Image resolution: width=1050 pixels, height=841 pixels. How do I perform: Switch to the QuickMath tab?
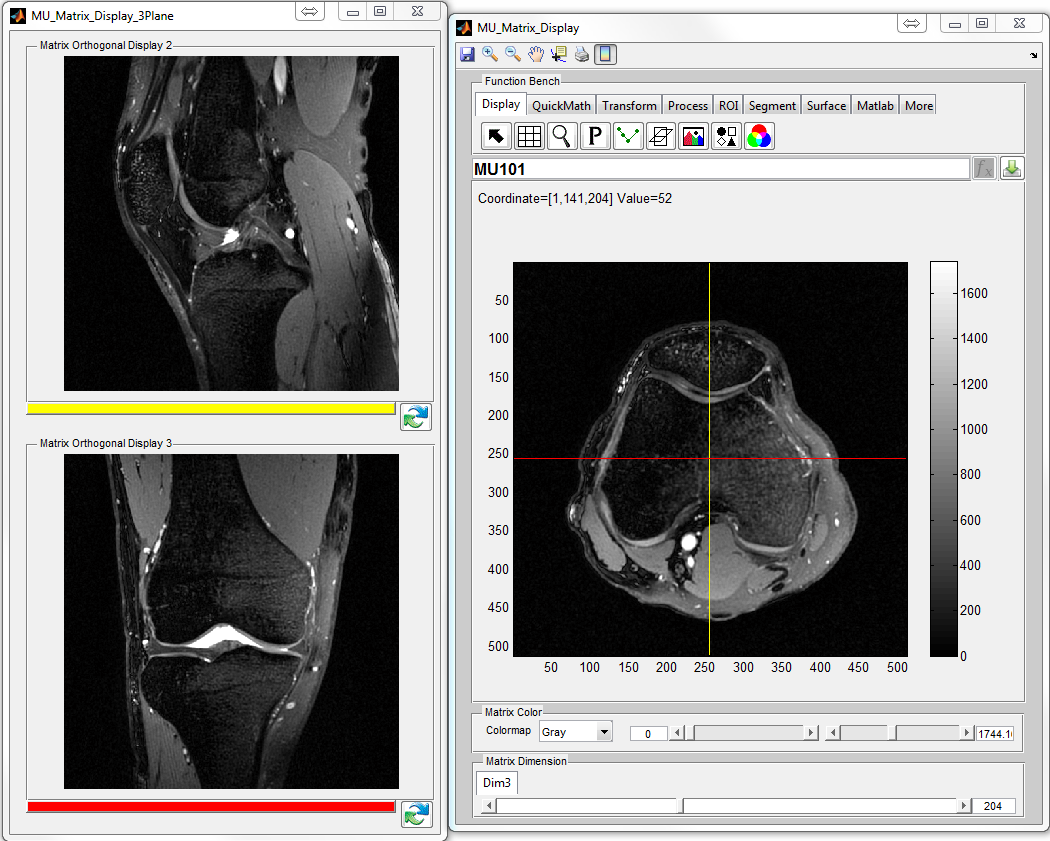562,105
